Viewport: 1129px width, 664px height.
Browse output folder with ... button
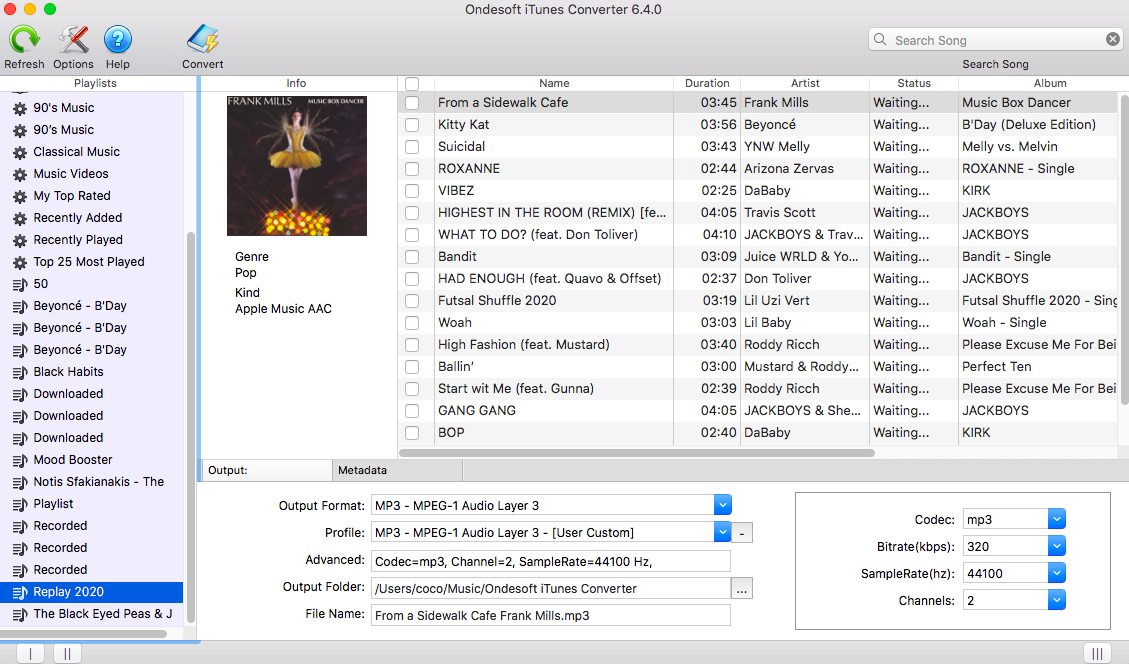coord(742,589)
